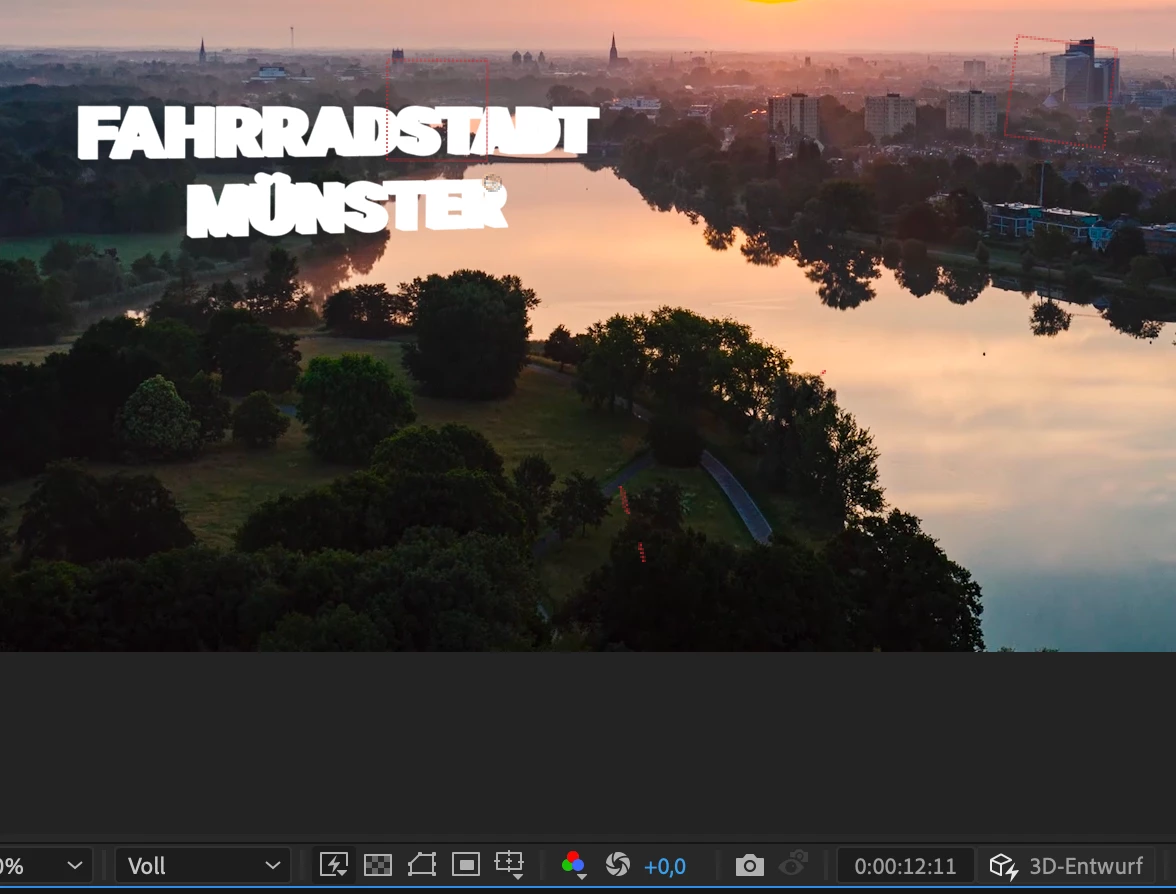
Task: Toggle Fast Previews lightning icon
Action: (x=334, y=865)
